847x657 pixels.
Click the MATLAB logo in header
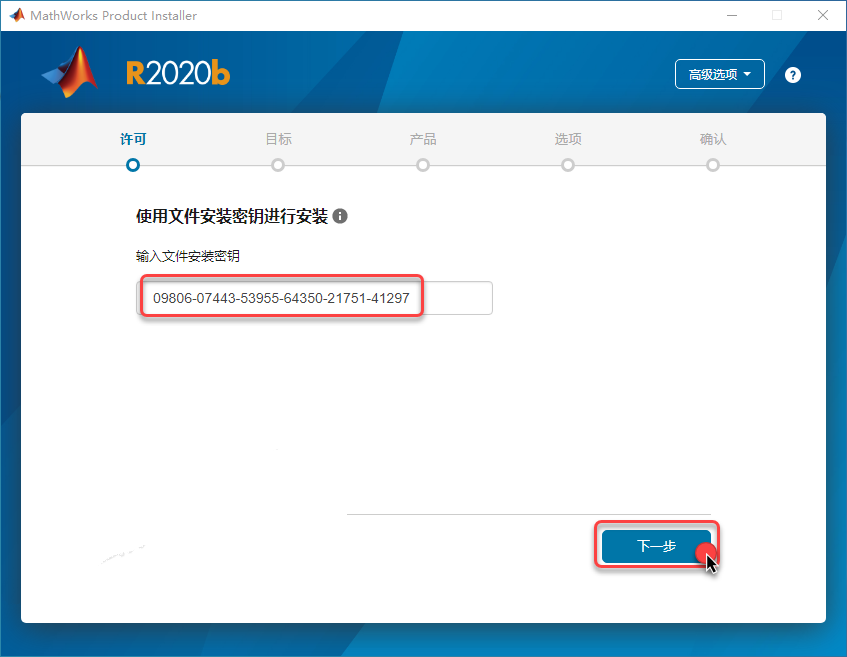[x=70, y=72]
